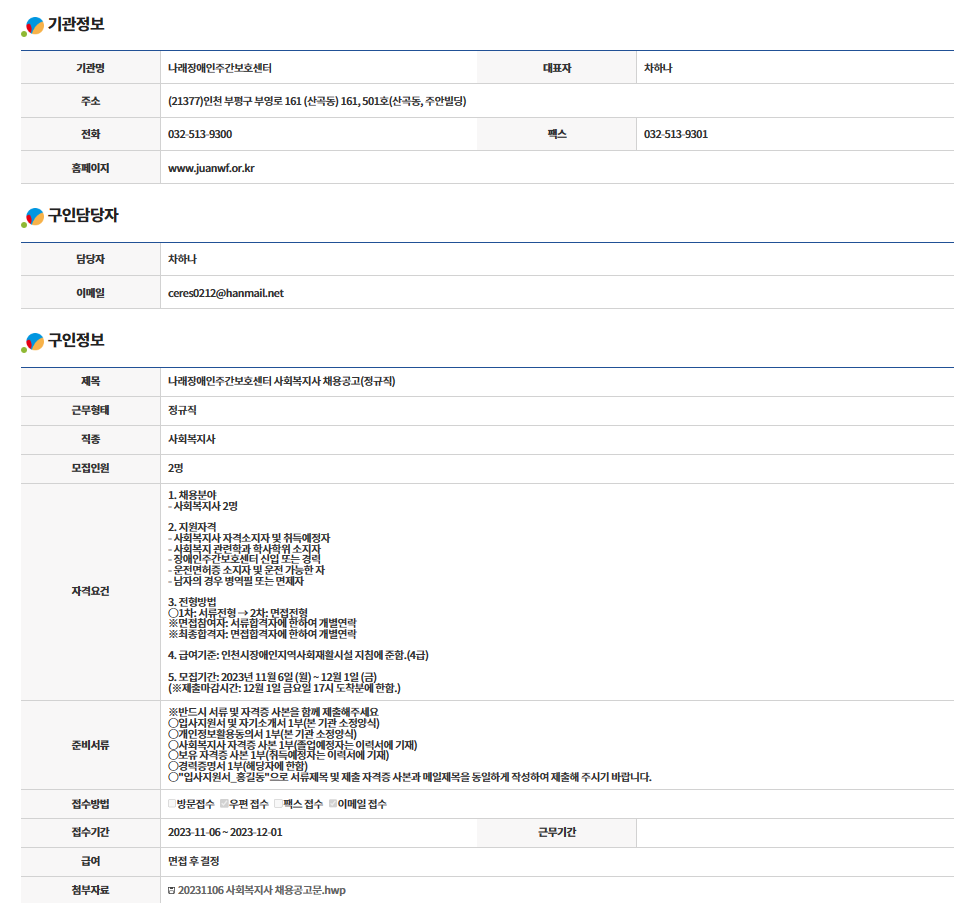The image size is (969, 903).
Task: Download 20231106 사회복지사 채용공고문.hwp attachment
Action: click(x=262, y=890)
